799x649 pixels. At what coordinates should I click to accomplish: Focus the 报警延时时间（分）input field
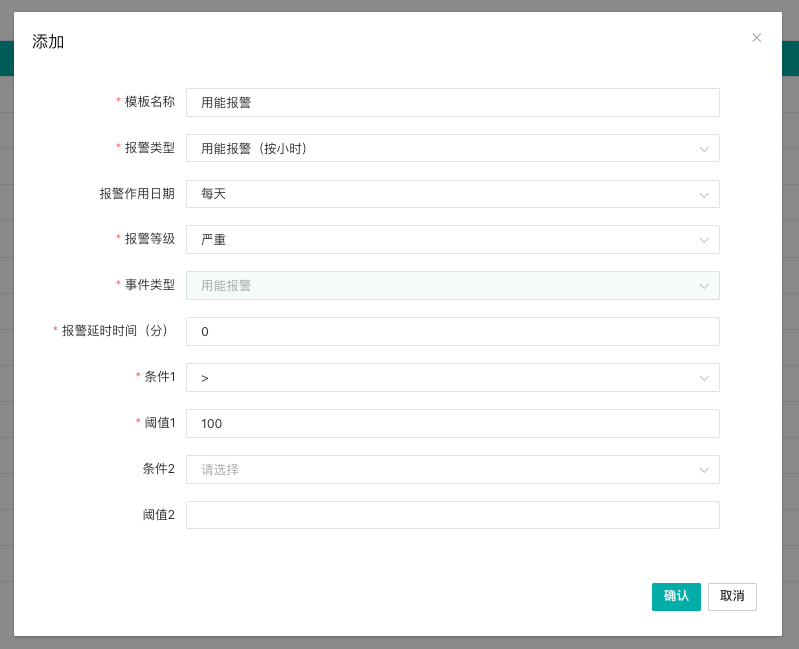click(x=452, y=332)
